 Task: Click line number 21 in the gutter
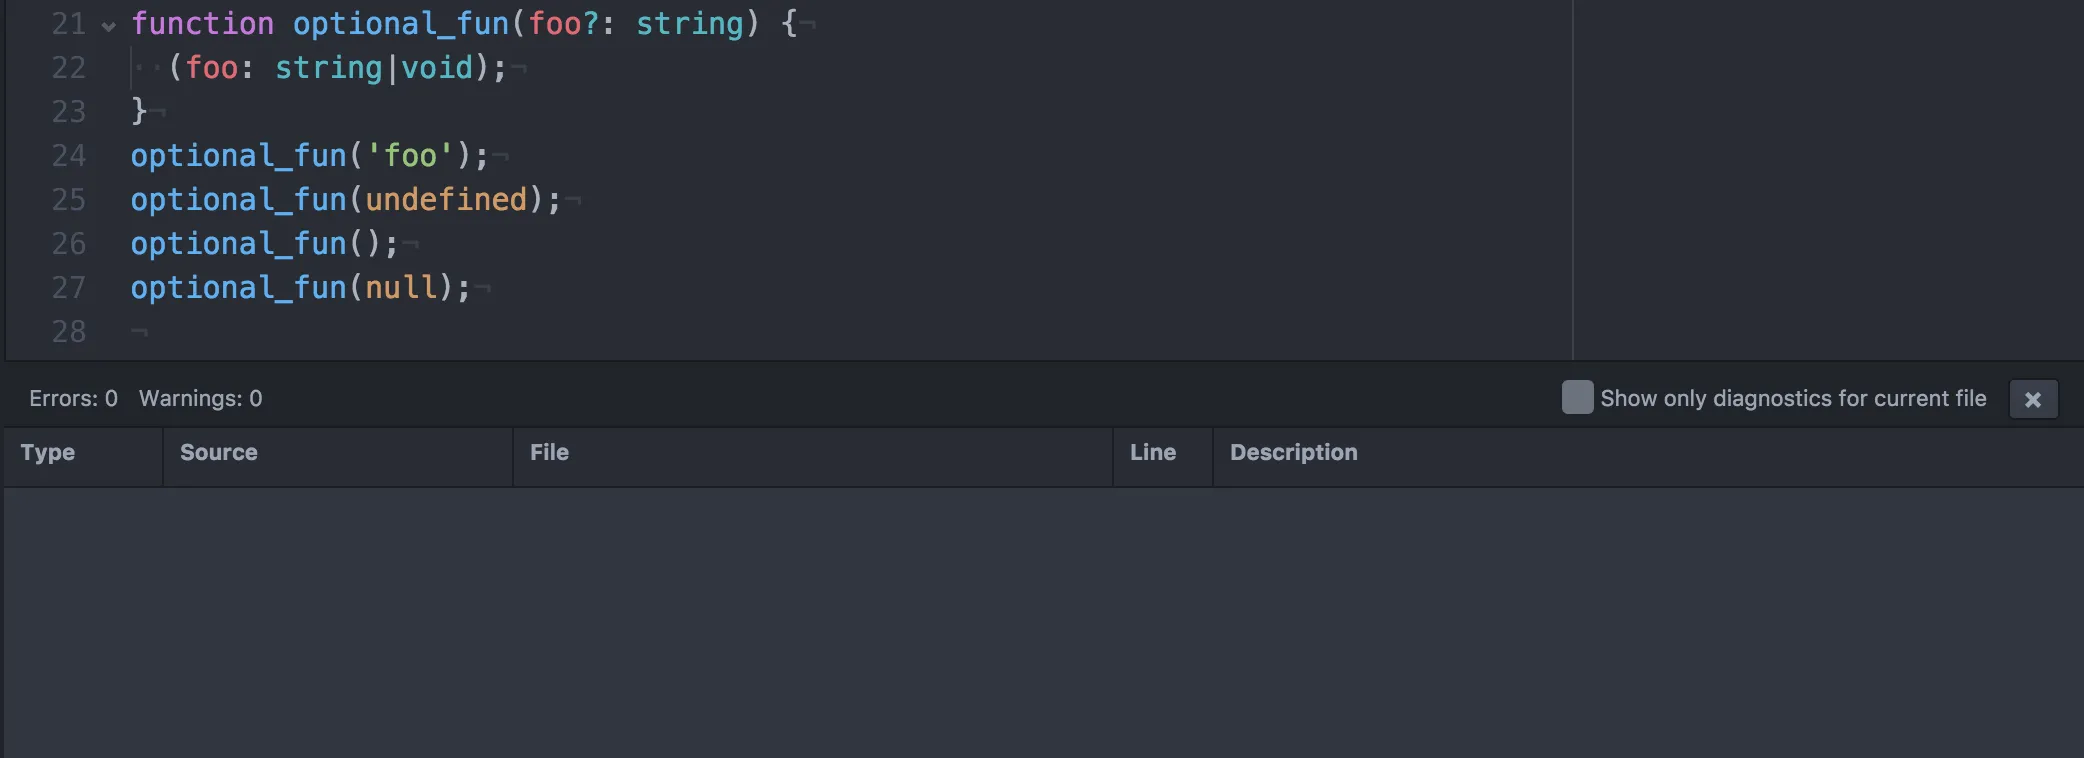pyautogui.click(x=68, y=24)
